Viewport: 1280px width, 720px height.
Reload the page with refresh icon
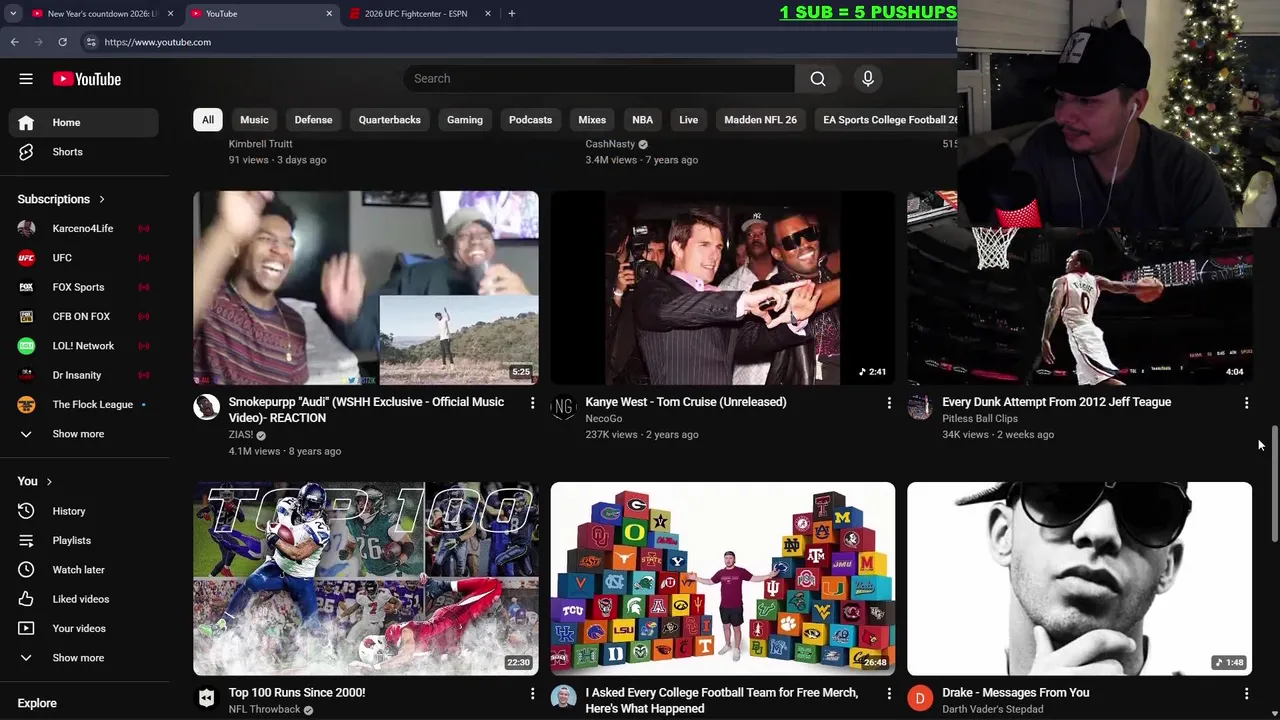point(62,42)
